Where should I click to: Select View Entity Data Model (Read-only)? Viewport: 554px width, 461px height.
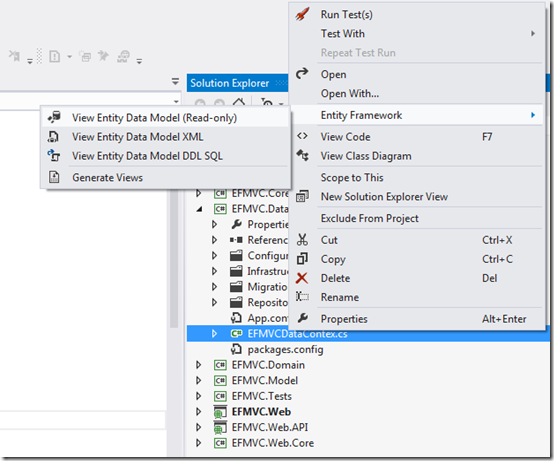pyautogui.click(x=154, y=118)
